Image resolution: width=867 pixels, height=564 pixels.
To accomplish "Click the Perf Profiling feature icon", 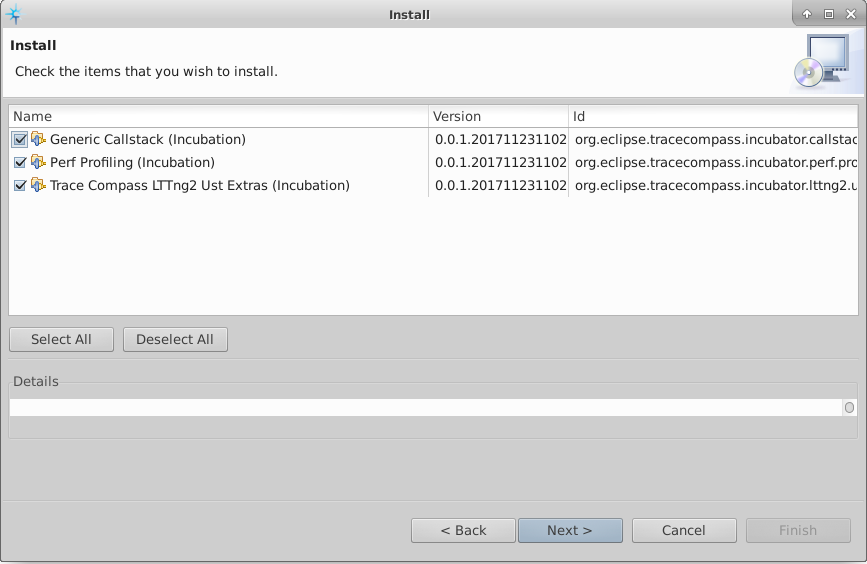I will pyautogui.click(x=38, y=162).
